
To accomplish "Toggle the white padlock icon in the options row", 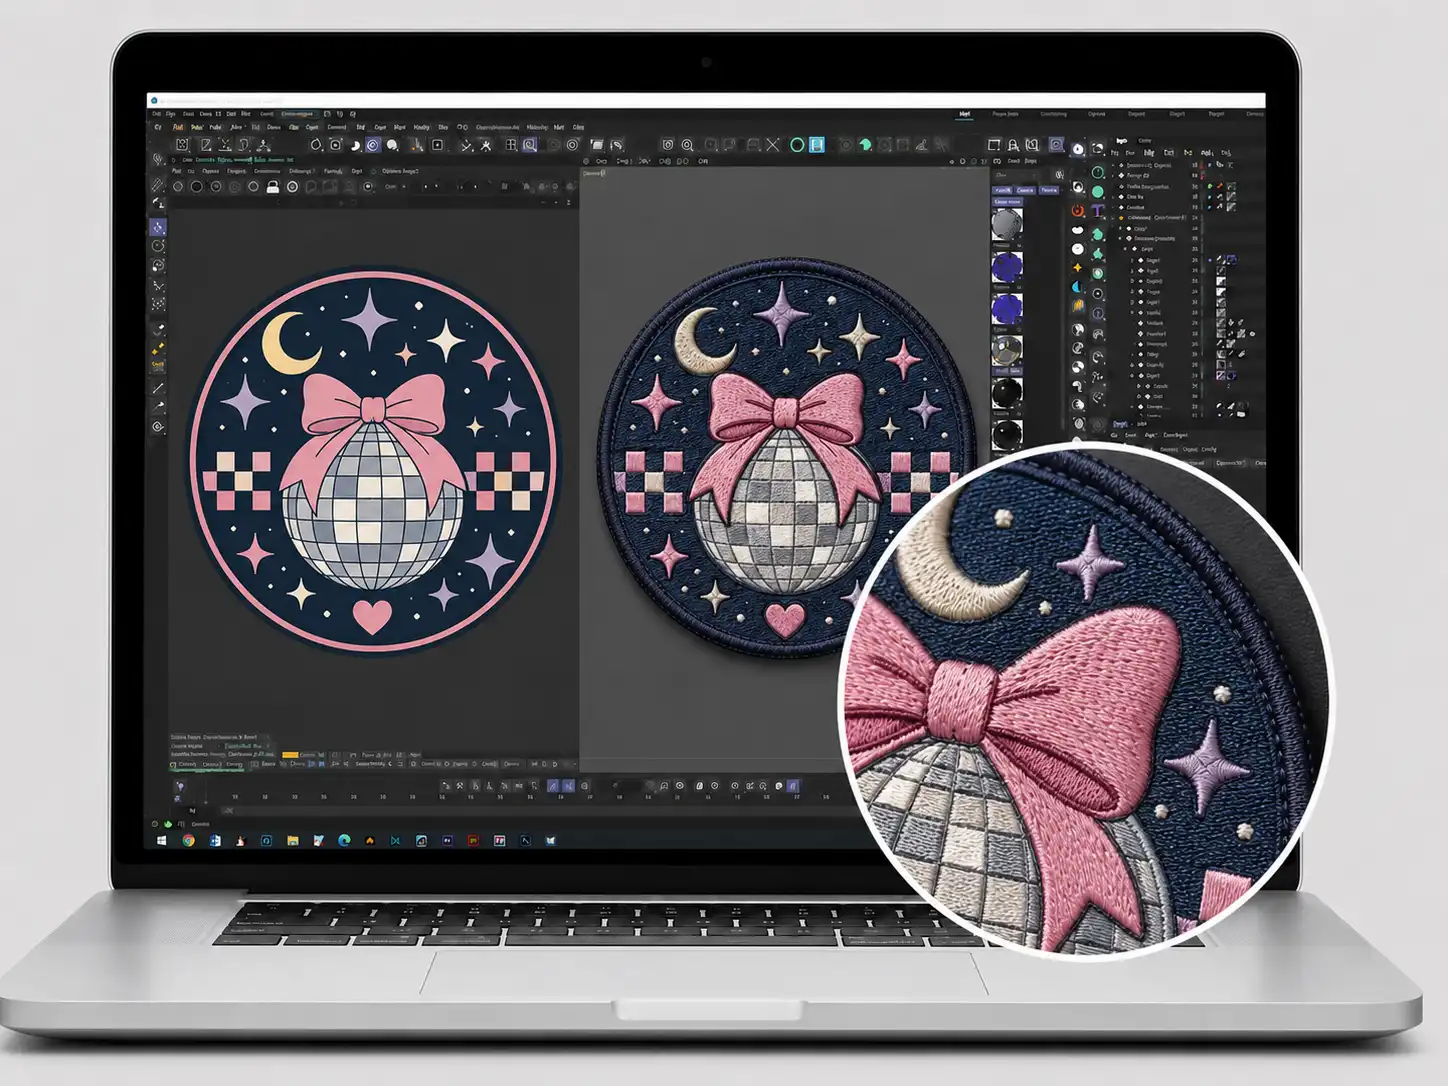I will tap(272, 186).
